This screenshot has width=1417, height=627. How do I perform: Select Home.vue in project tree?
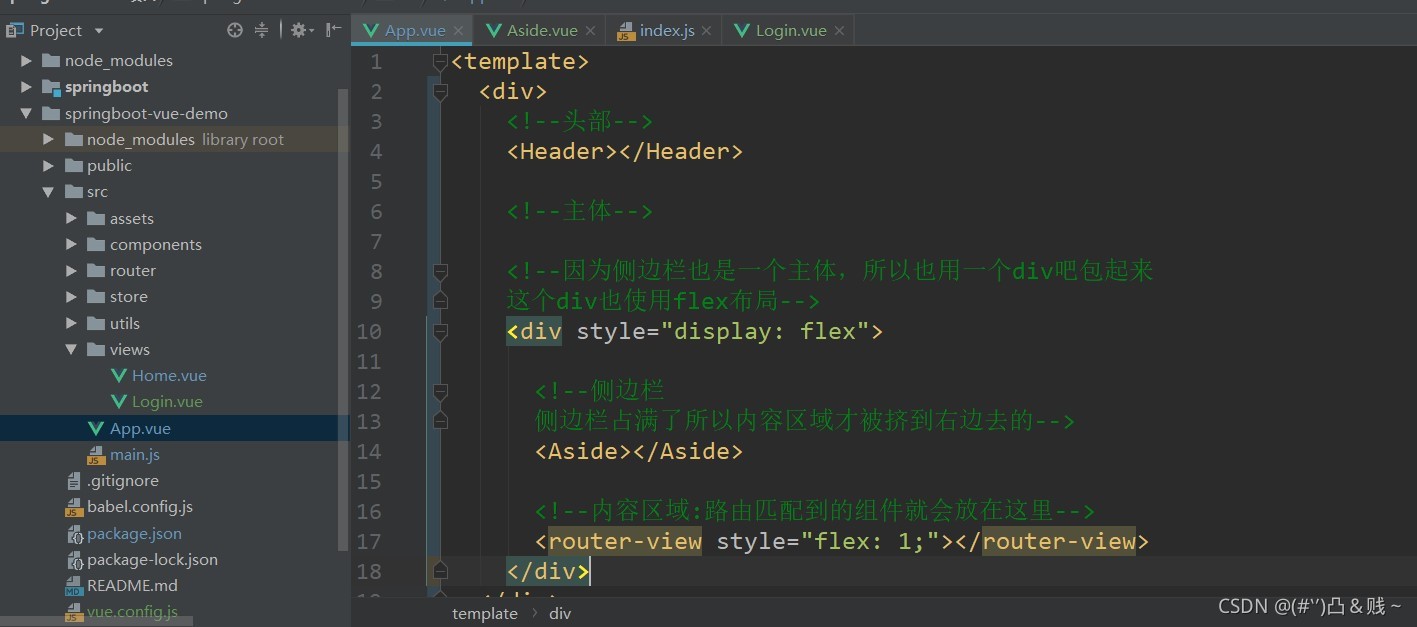point(169,376)
